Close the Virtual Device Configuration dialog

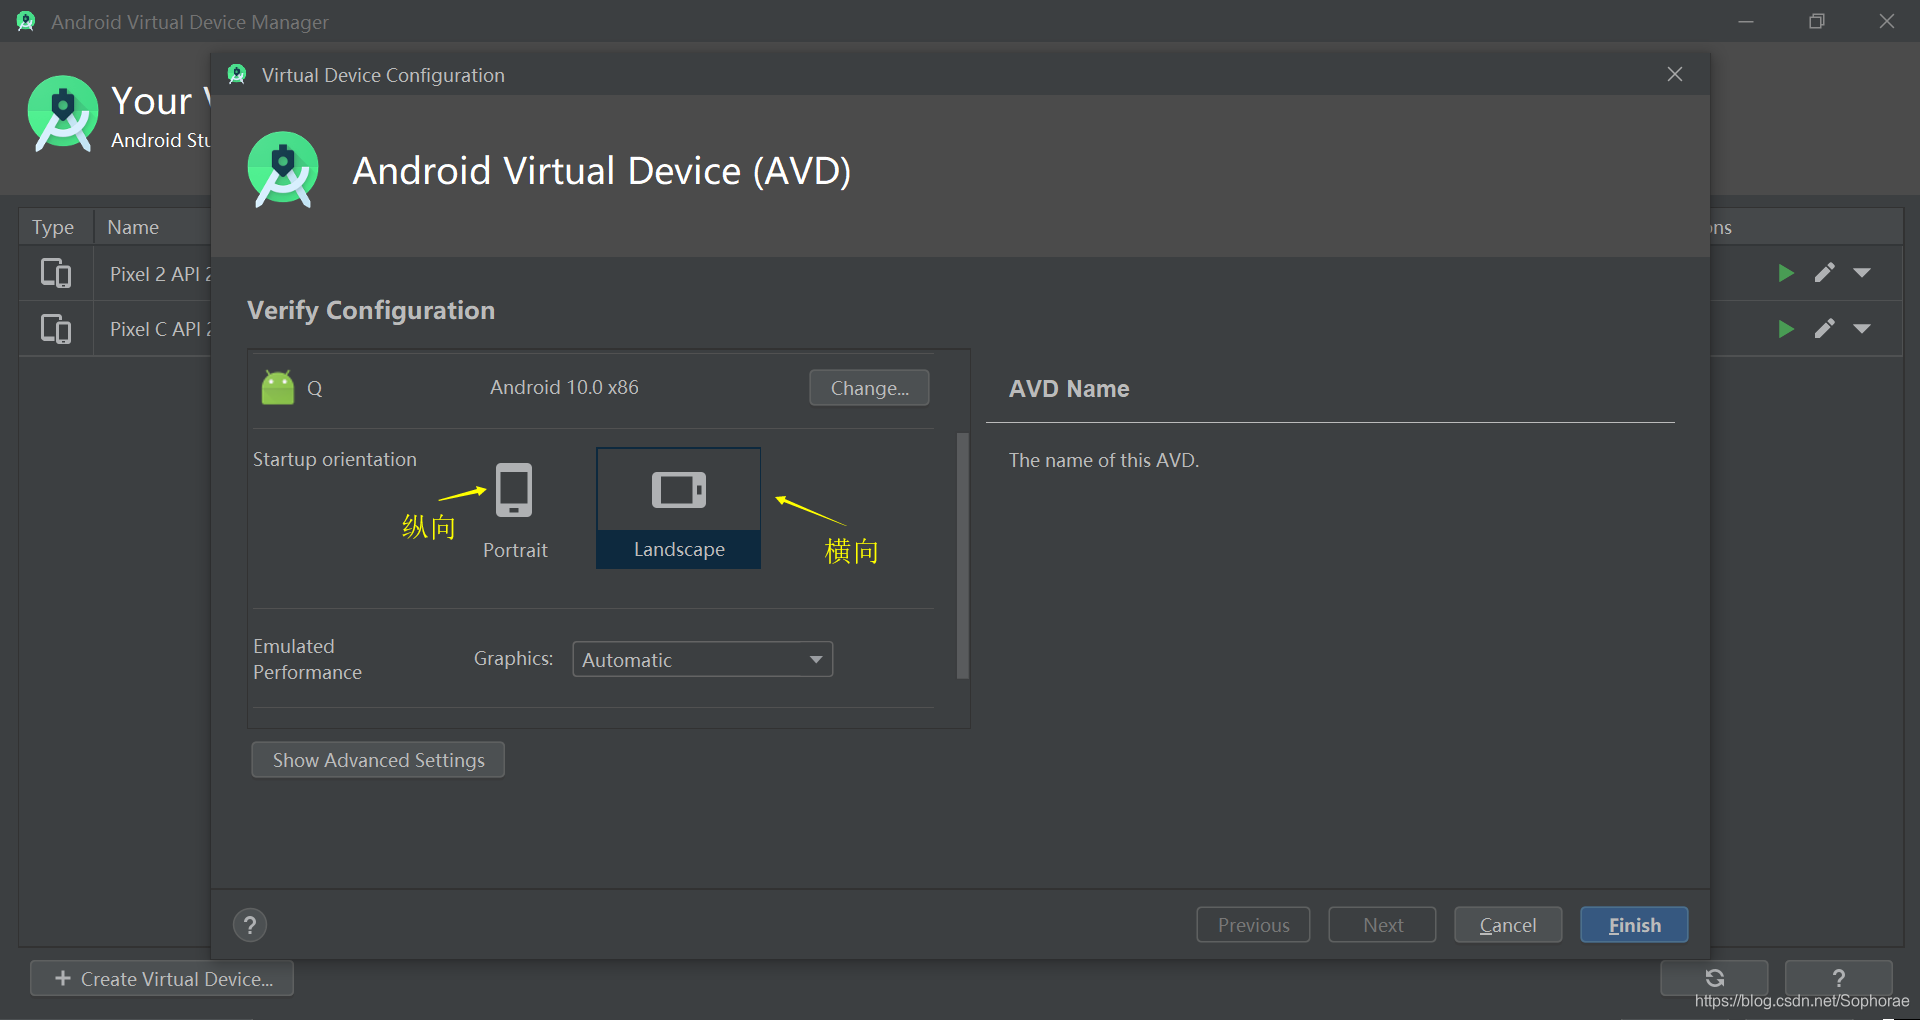coord(1675,75)
